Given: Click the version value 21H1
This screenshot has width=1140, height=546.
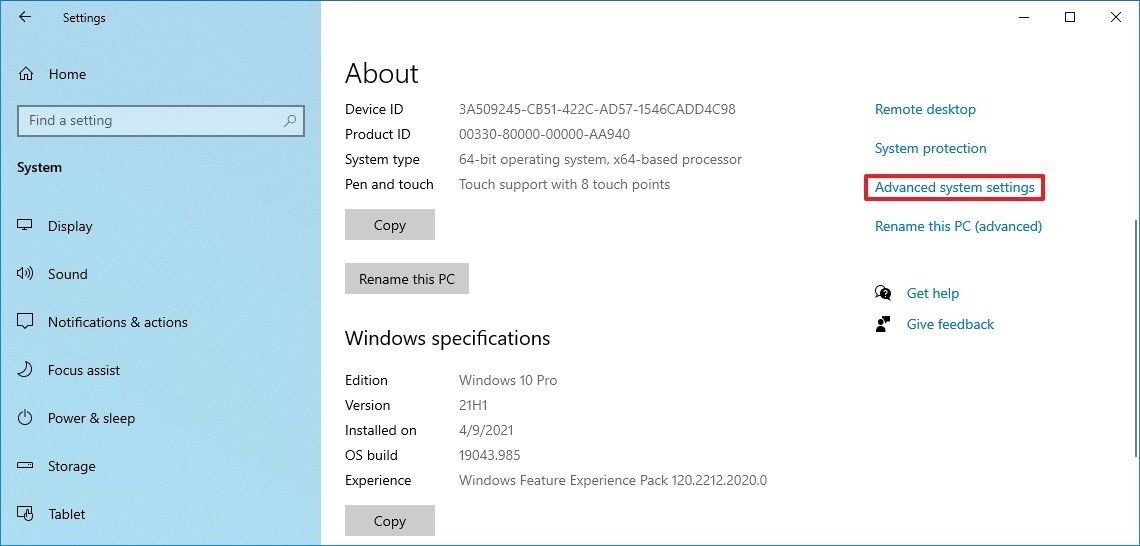Looking at the screenshot, I should (x=473, y=405).
